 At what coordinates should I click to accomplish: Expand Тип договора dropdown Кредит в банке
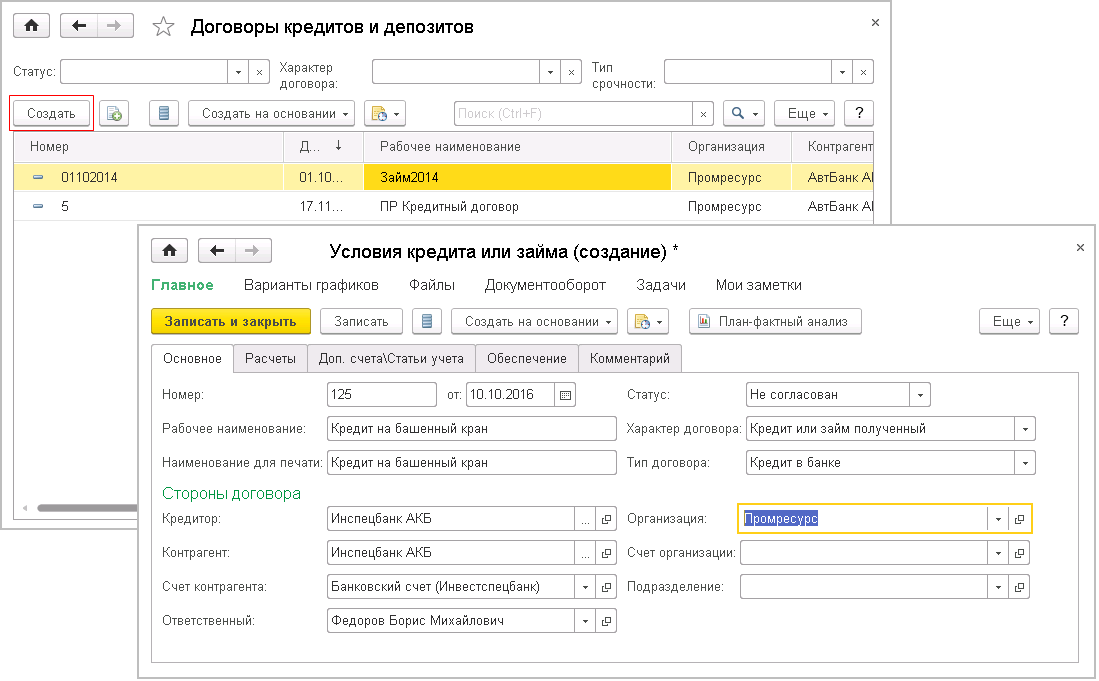[1025, 462]
